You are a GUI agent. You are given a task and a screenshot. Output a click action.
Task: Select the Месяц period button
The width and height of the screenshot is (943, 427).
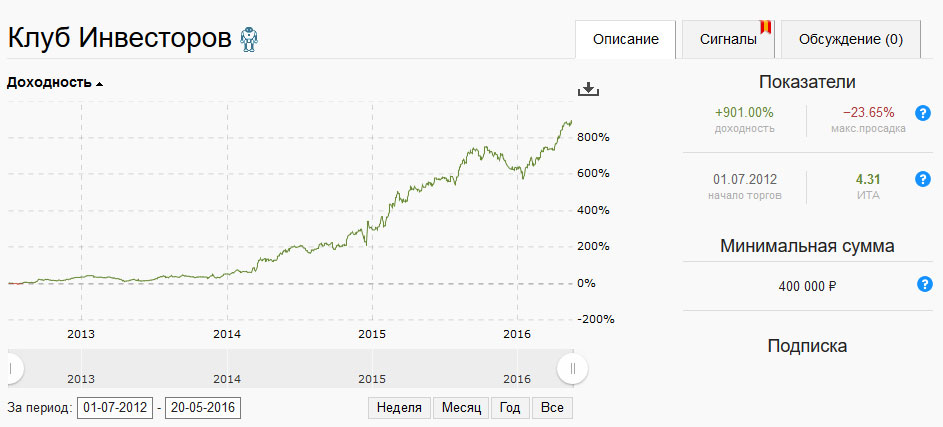point(461,408)
